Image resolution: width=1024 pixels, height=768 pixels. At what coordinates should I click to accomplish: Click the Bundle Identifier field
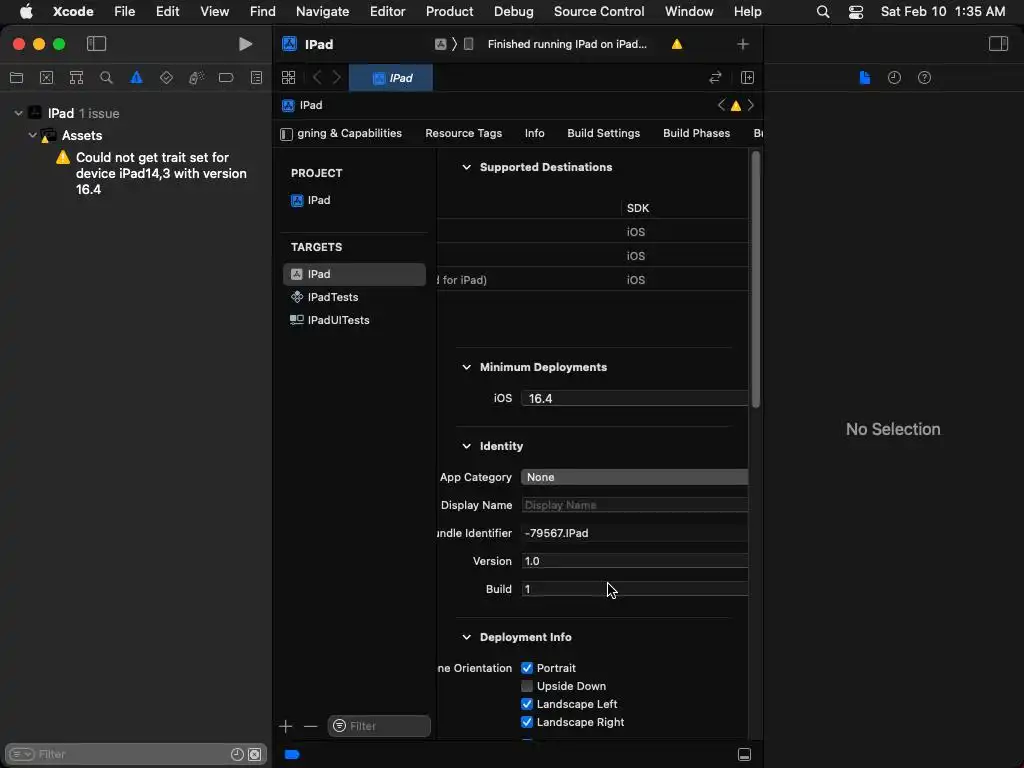pos(634,534)
